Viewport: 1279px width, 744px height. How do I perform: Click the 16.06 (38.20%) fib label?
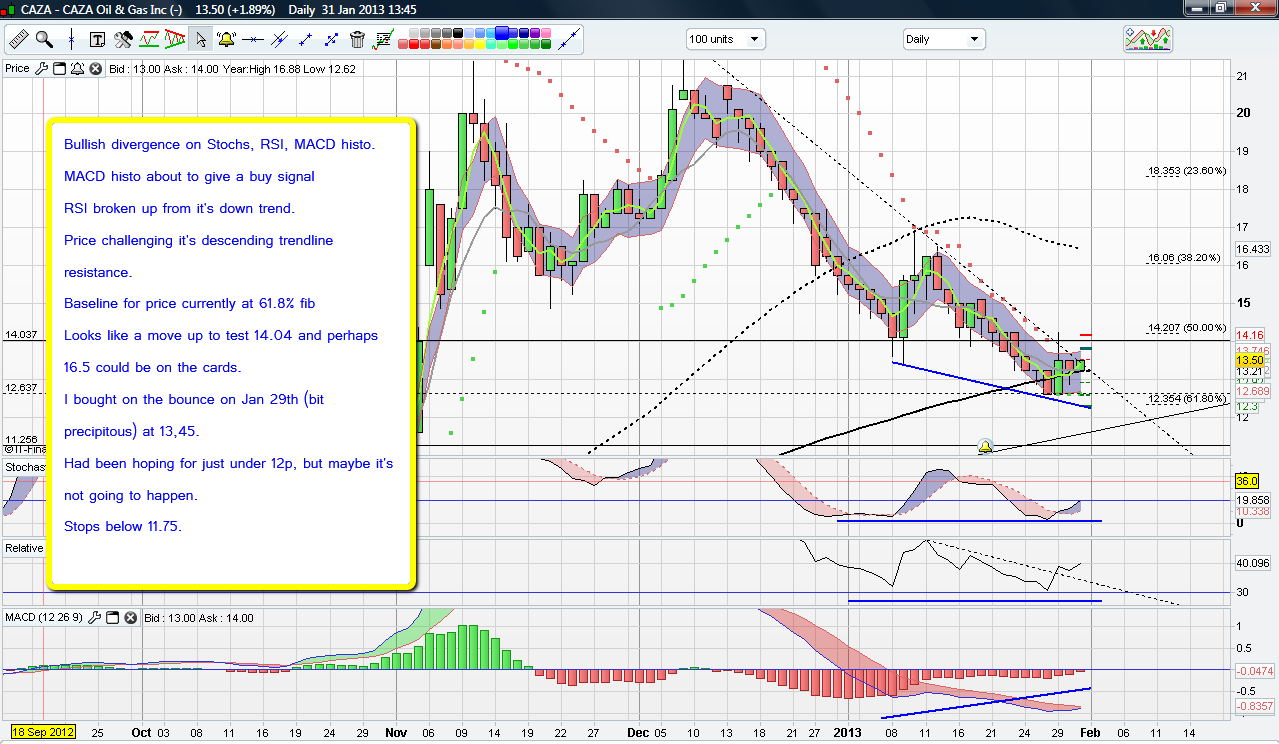[1184, 257]
